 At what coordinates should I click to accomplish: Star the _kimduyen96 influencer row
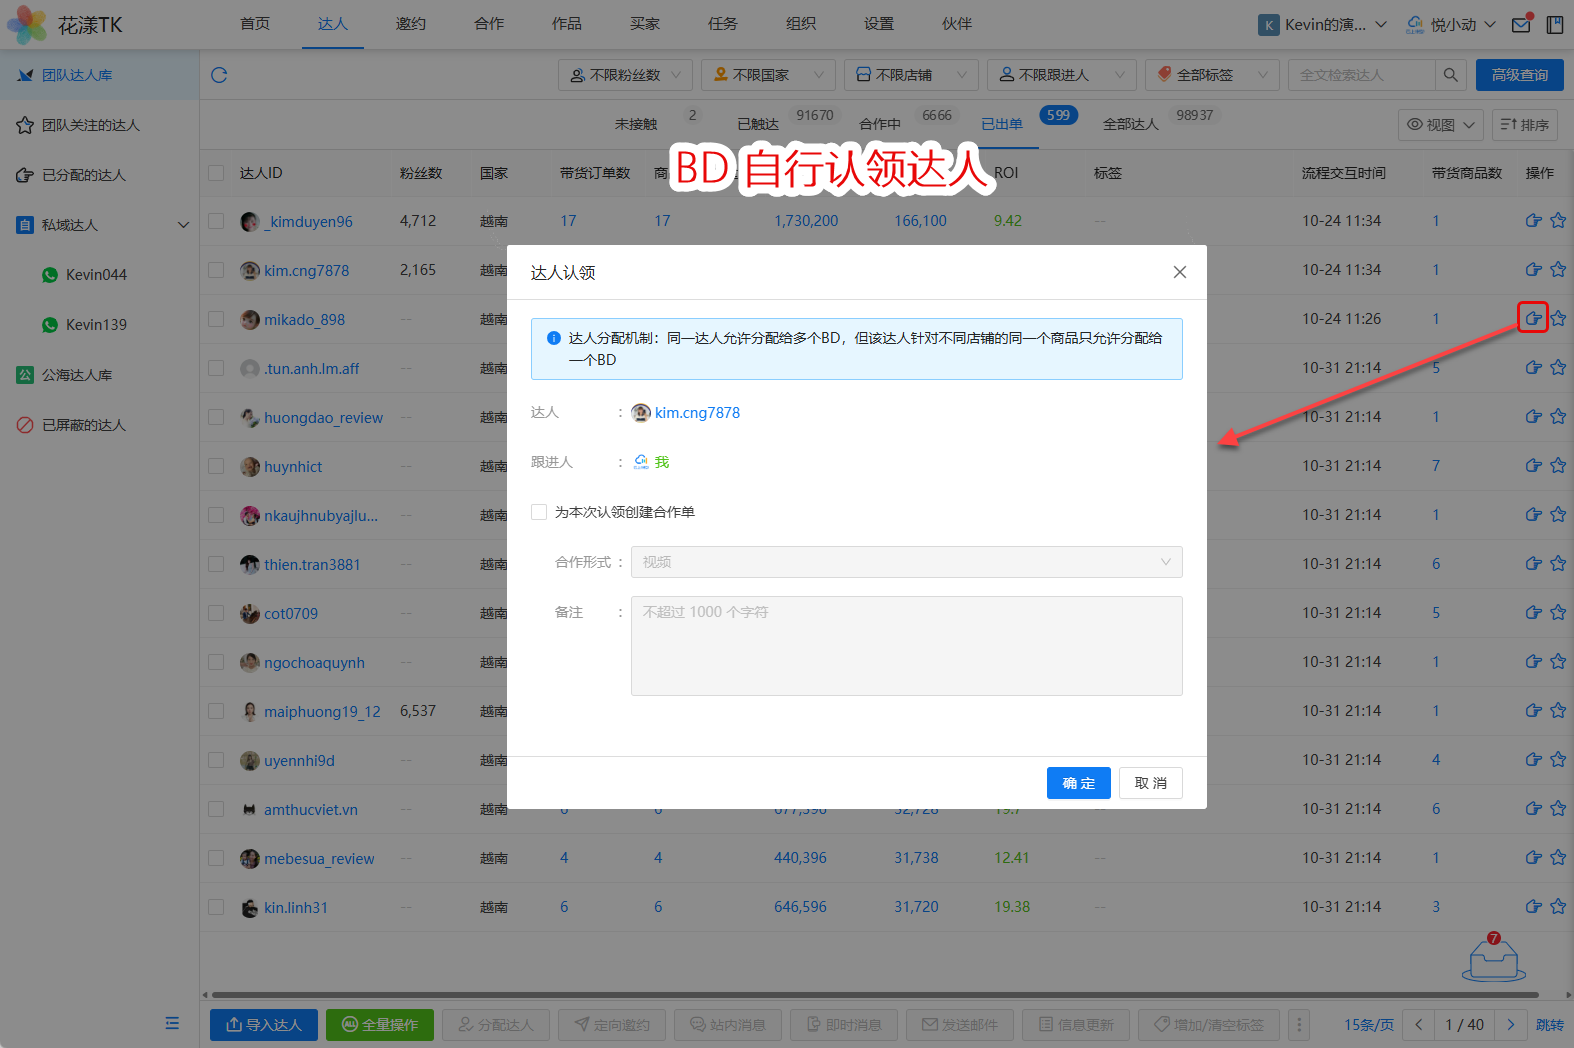pyautogui.click(x=1558, y=221)
